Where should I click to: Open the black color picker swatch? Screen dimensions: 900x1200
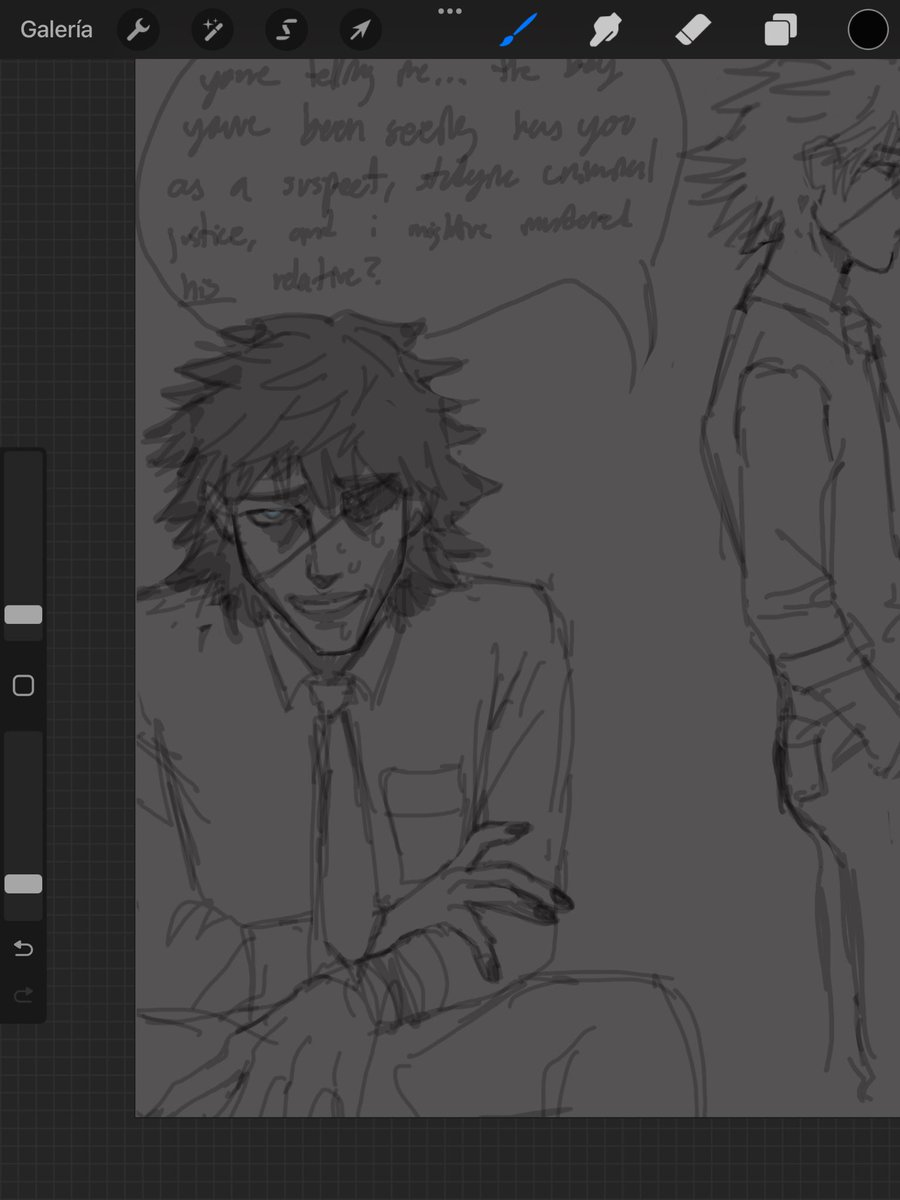[x=868, y=30]
